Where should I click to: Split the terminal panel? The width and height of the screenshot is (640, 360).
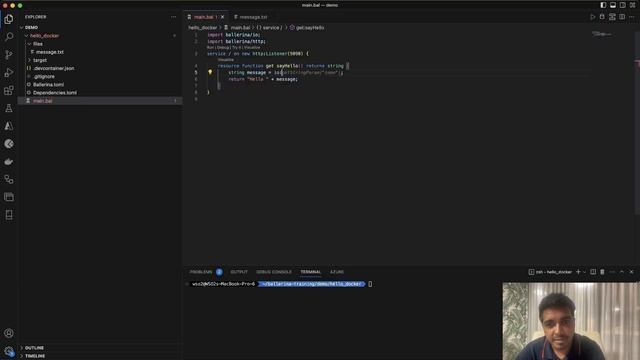click(593, 272)
